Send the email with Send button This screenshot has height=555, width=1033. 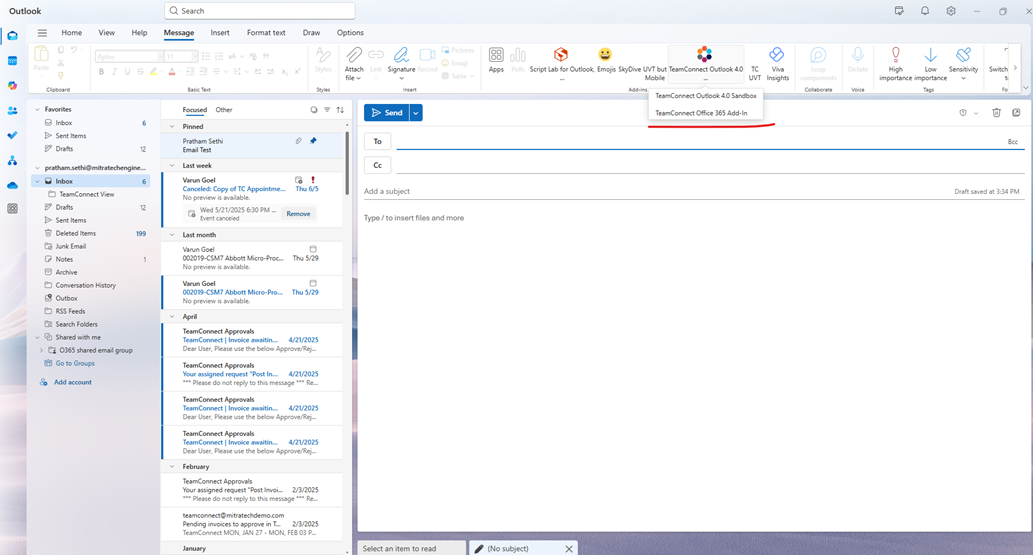pos(387,113)
